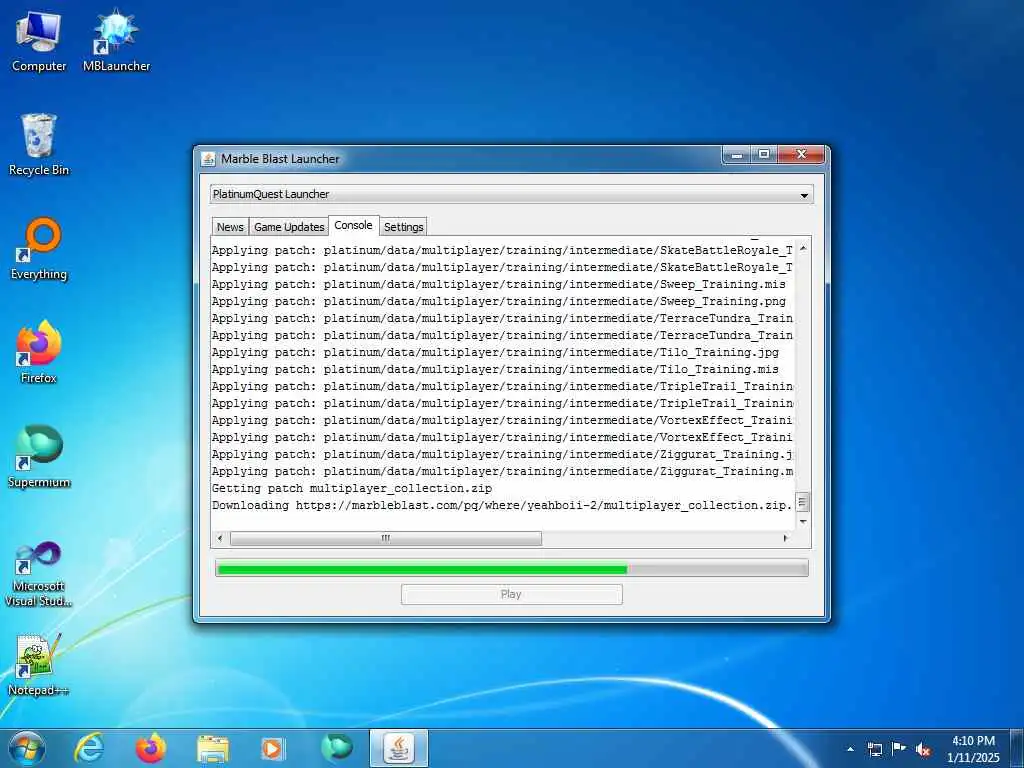Screen dimensions: 1024x768
Task: Switch to the Game Updates tab
Action: [x=289, y=227]
